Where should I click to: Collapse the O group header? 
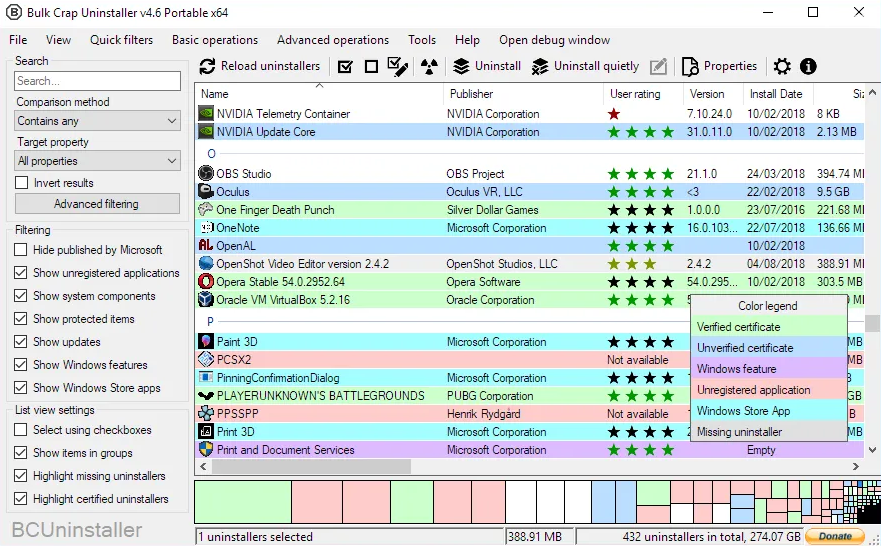tap(211, 153)
